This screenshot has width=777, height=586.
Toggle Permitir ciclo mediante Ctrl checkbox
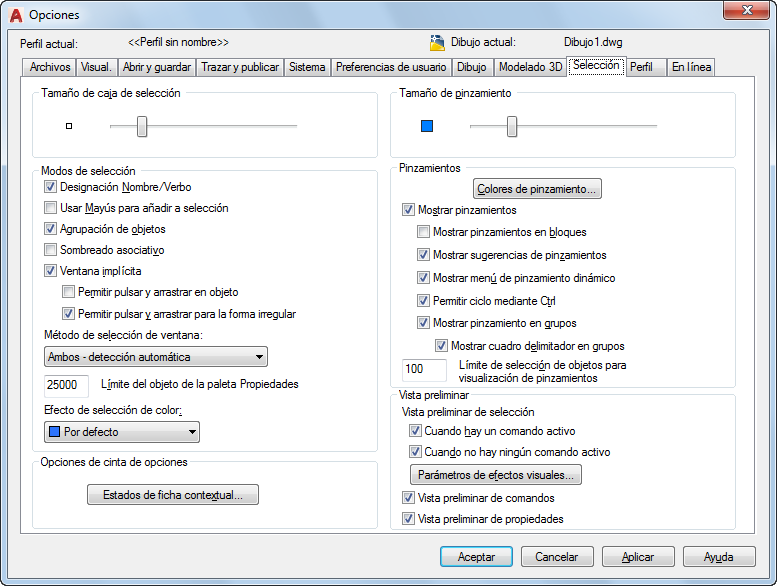point(423,301)
